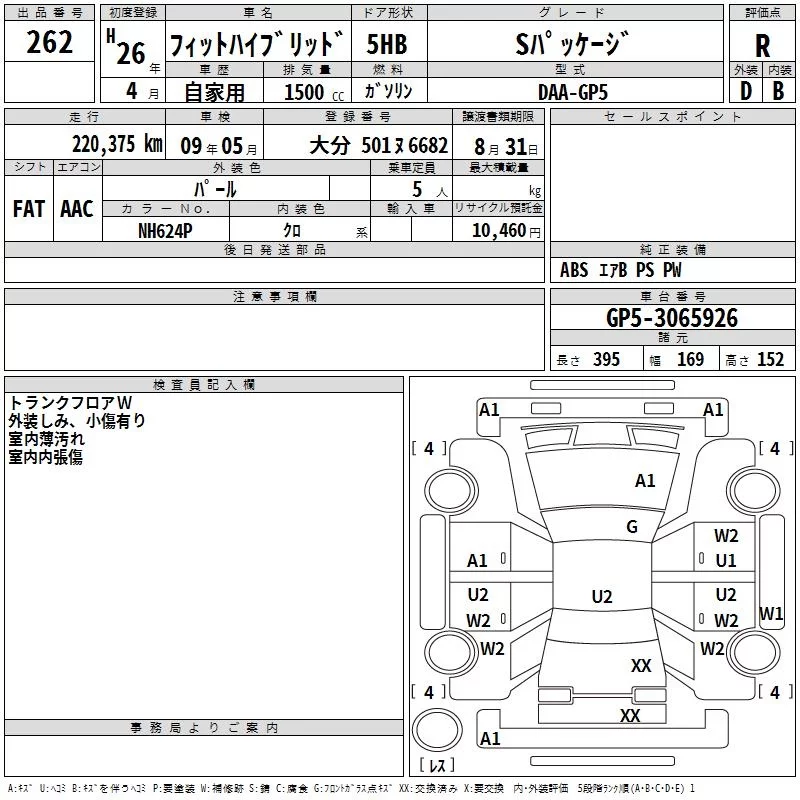The image size is (800, 800).
Task: Click the grade value Sパッケージ
Action: point(572,43)
